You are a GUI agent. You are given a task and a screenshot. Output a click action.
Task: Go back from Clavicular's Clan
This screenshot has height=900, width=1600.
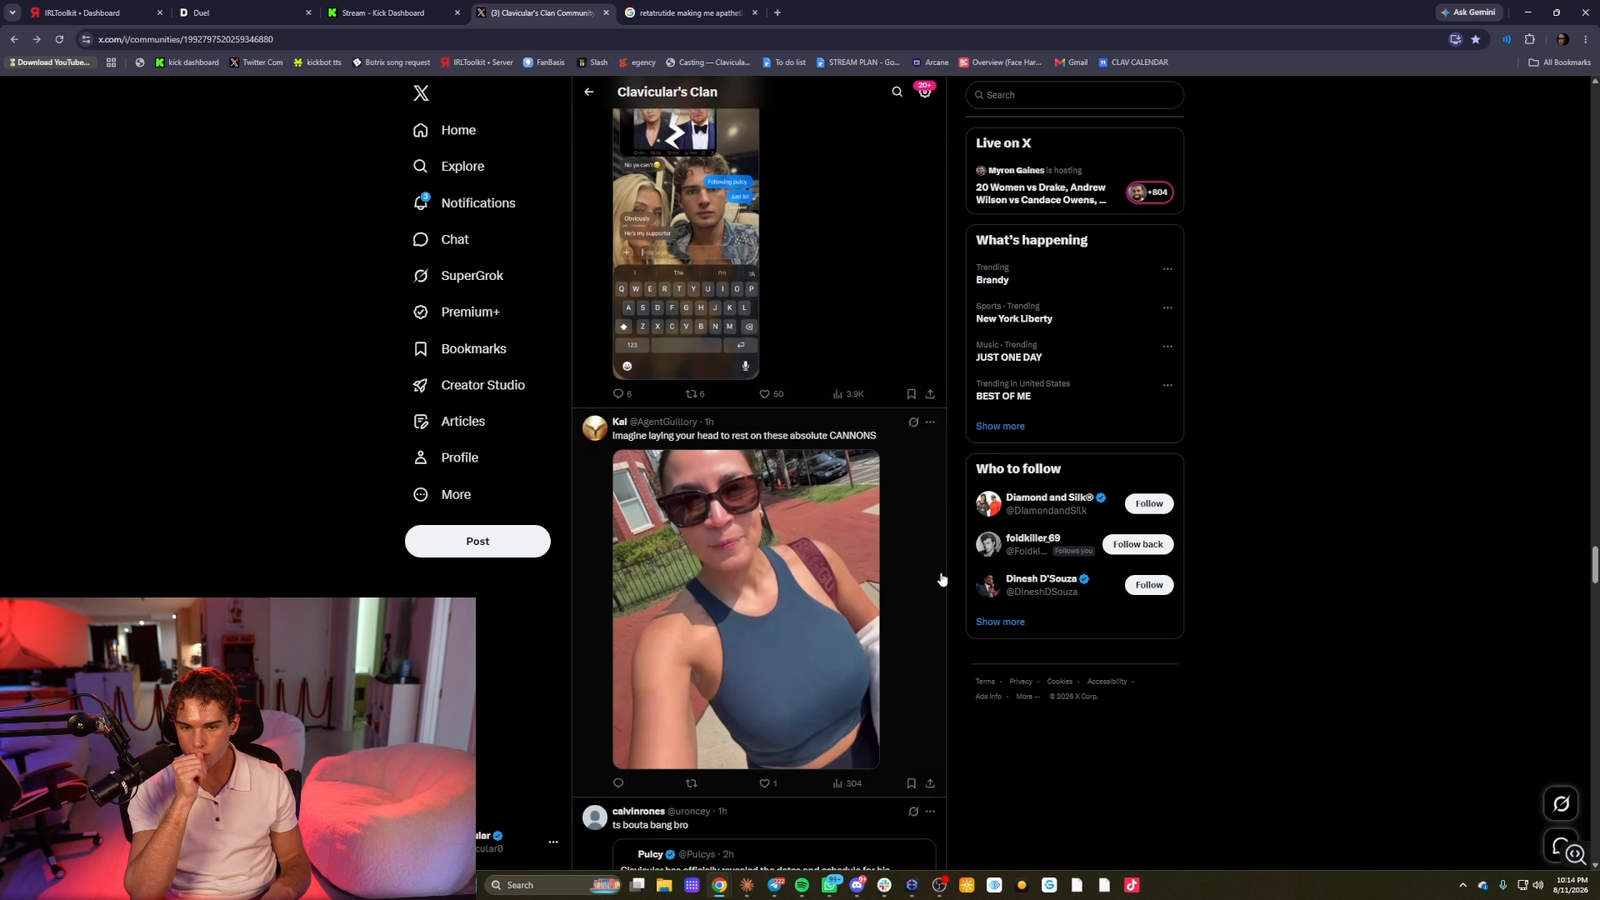[x=589, y=92]
